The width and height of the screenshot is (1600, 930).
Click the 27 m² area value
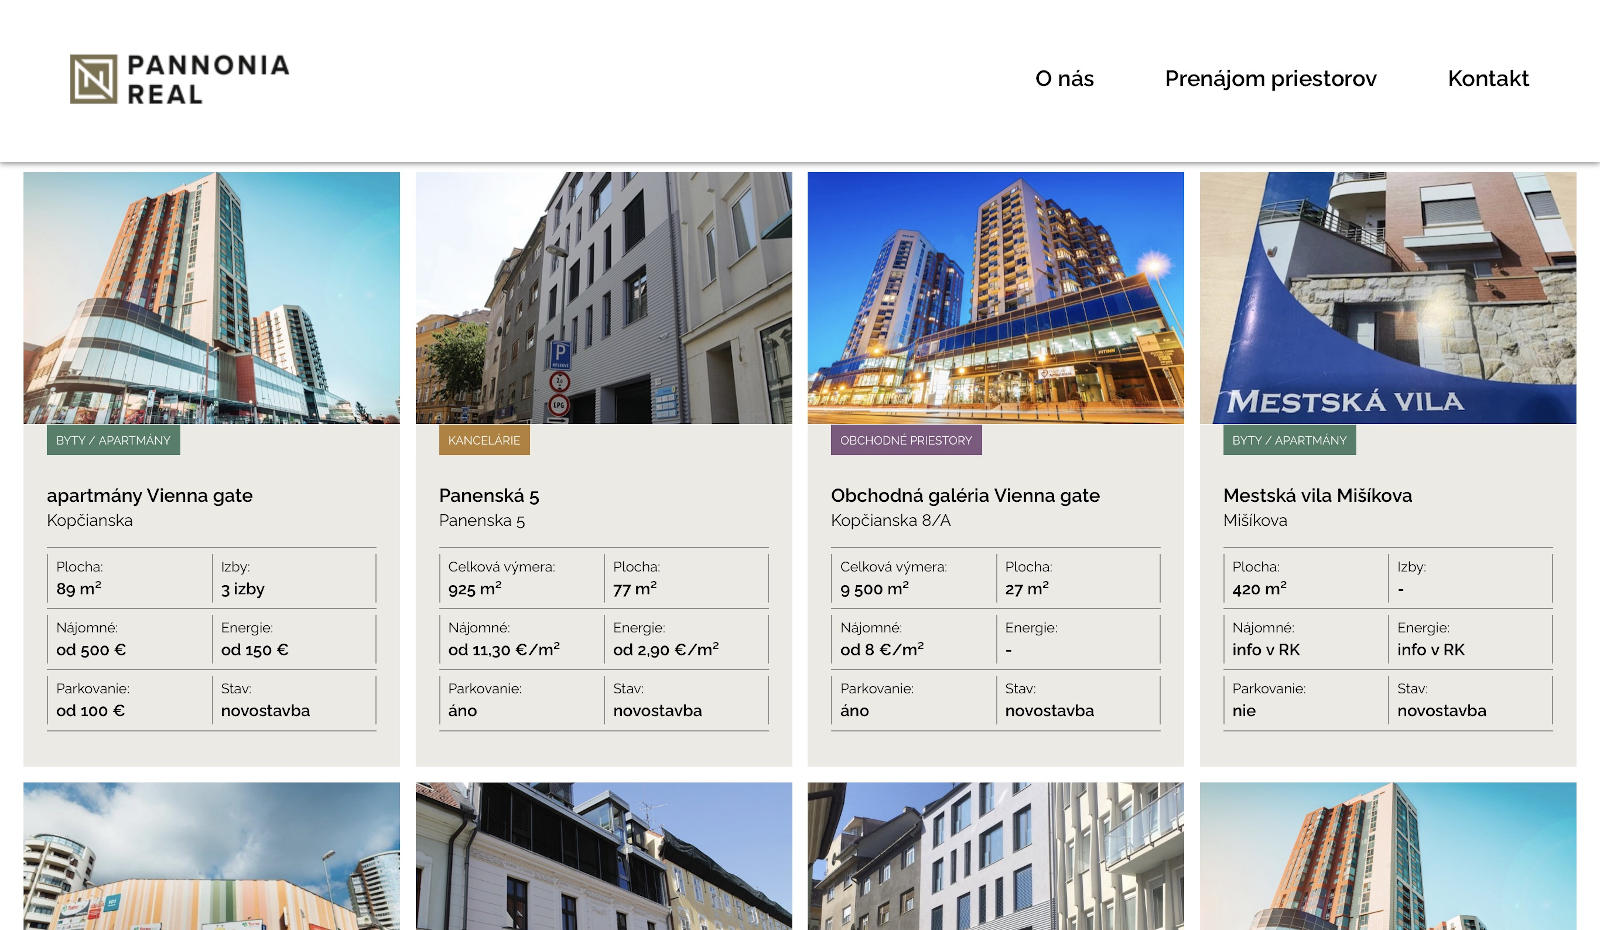1027,589
